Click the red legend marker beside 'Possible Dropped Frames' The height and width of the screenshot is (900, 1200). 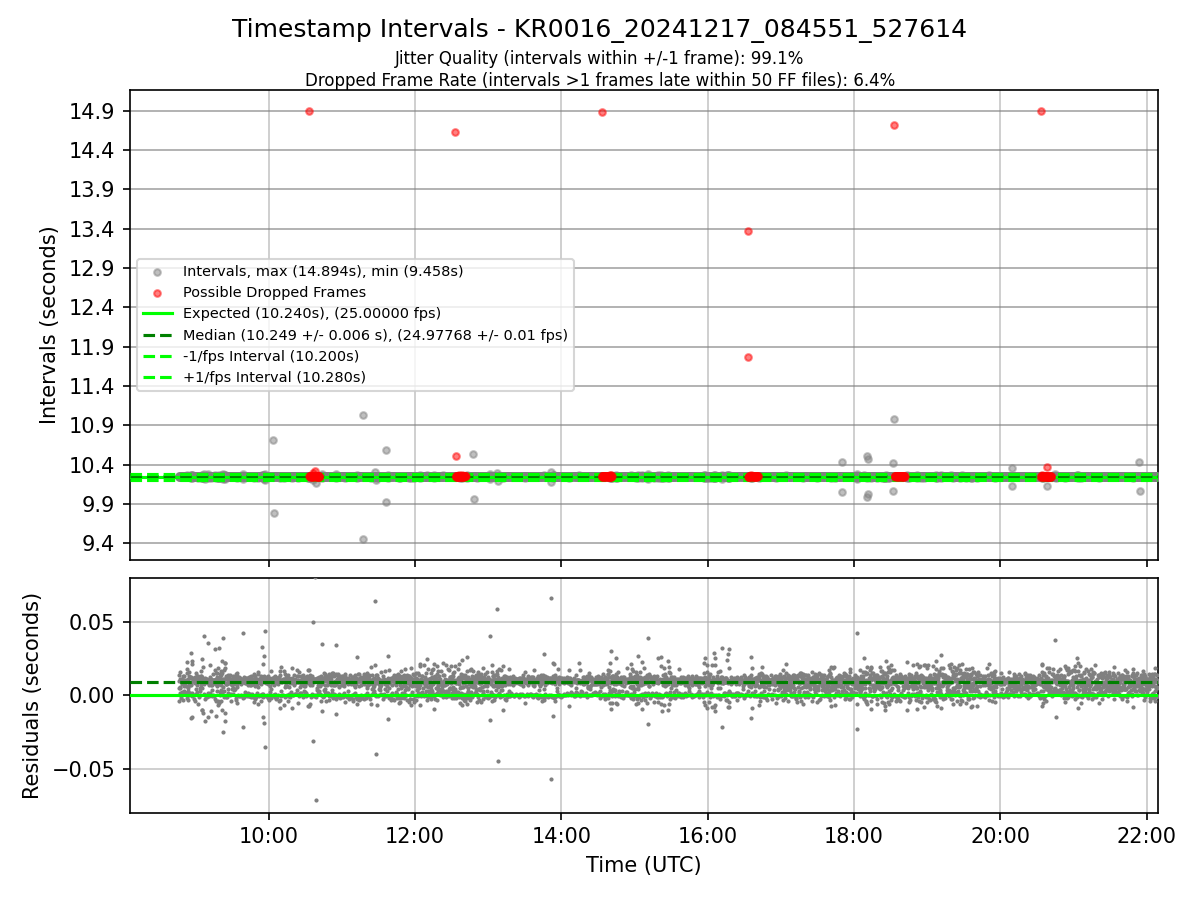tap(157, 293)
